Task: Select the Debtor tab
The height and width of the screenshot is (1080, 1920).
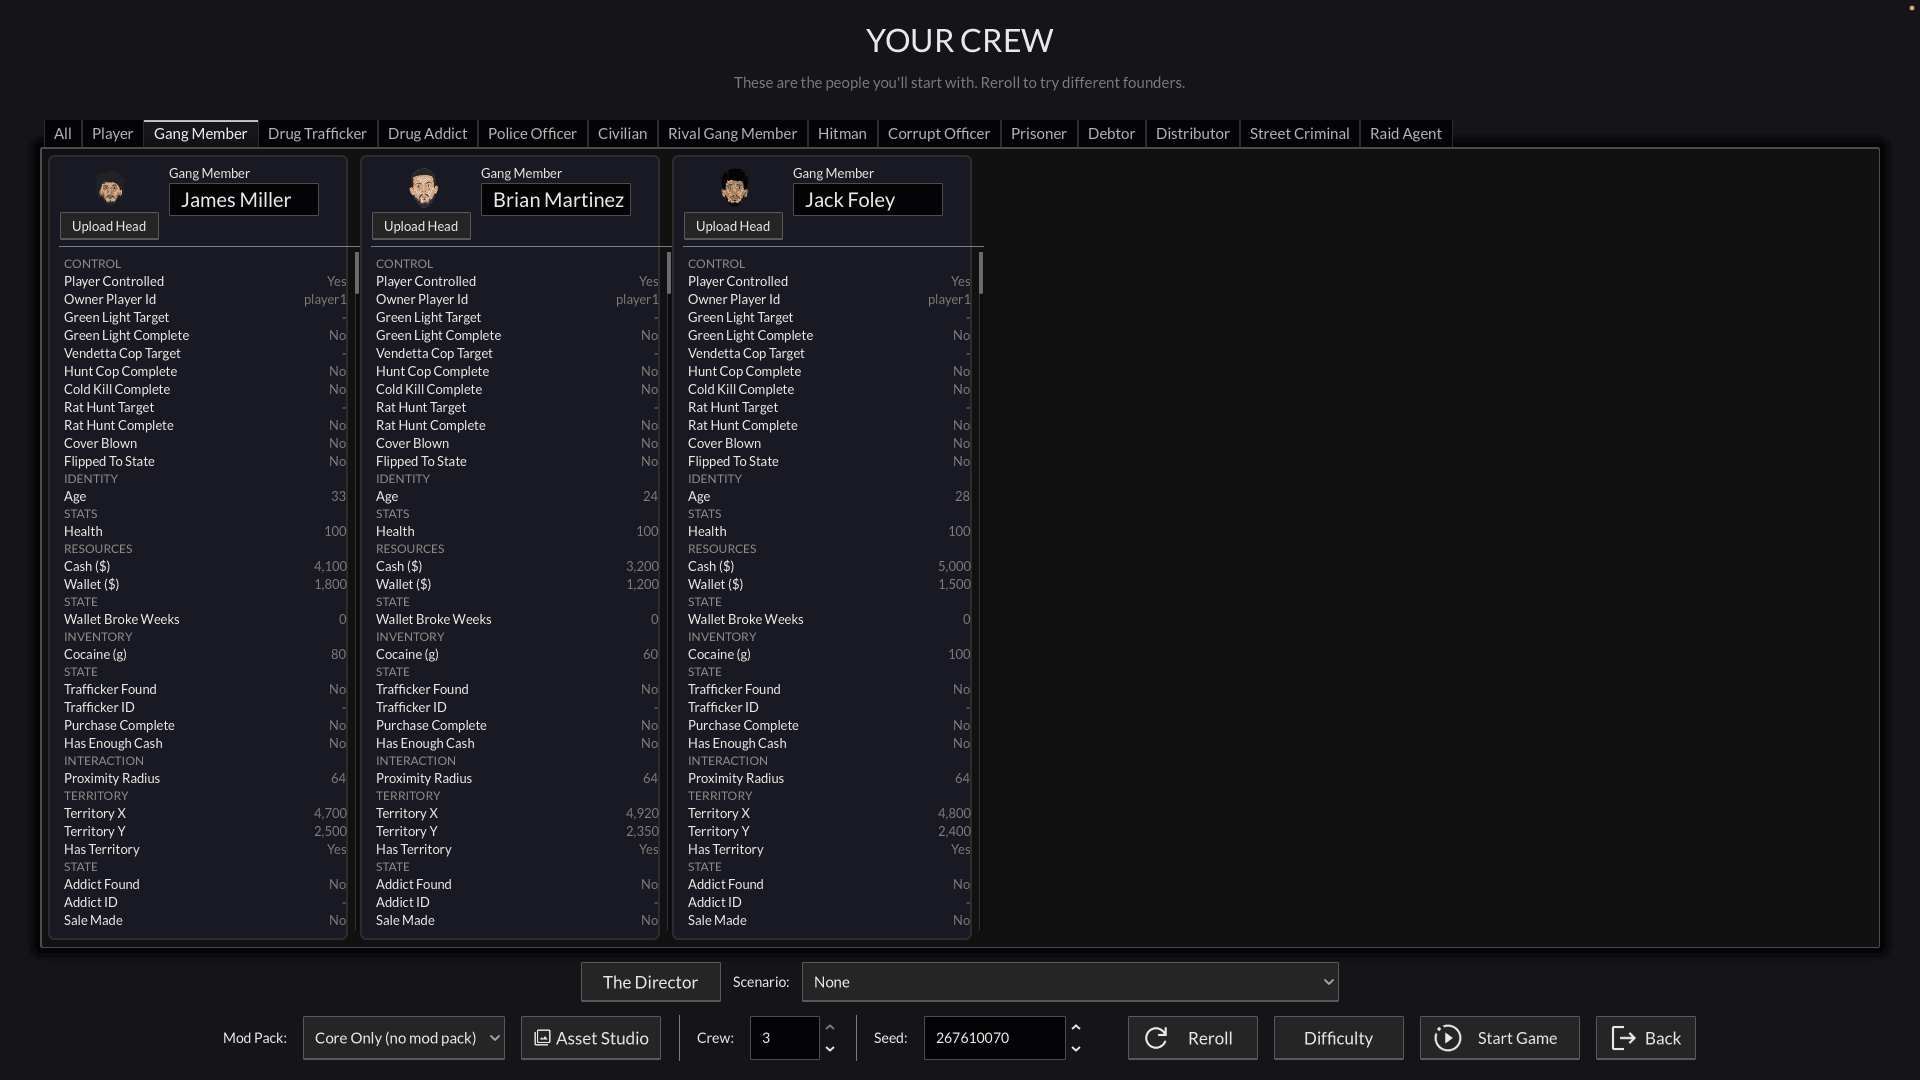Action: pos(1111,133)
